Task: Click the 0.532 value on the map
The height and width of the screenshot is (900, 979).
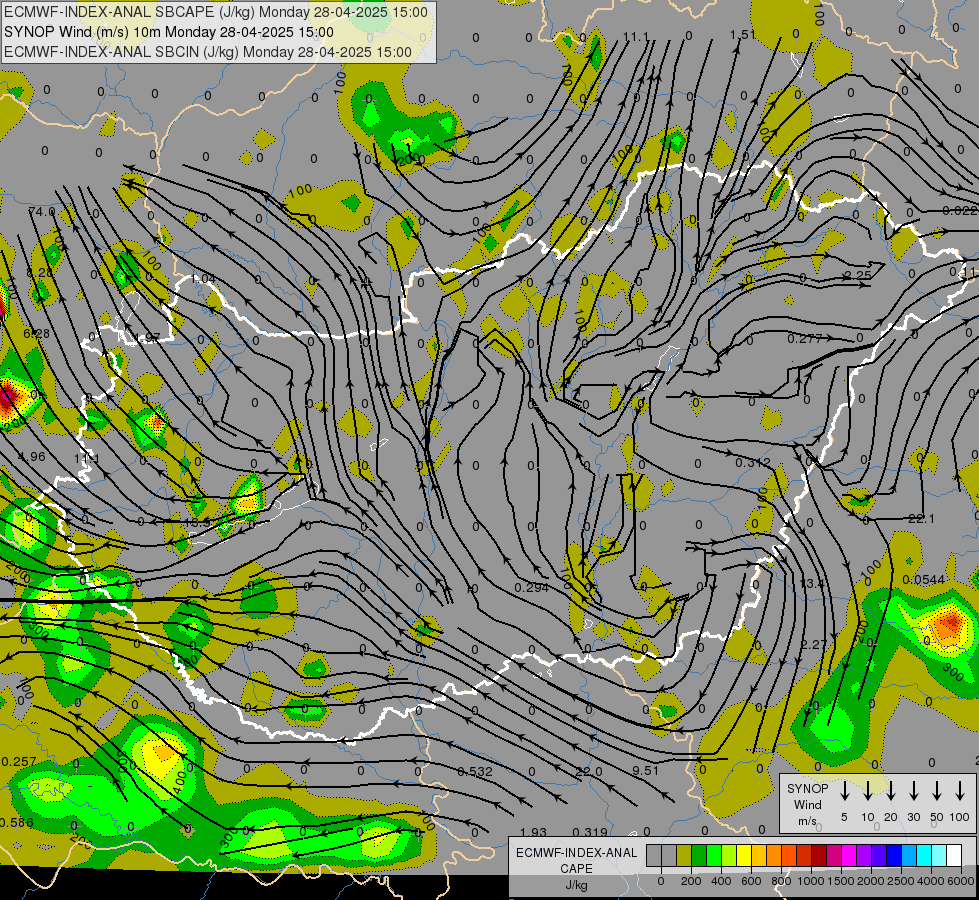Action: click(x=475, y=771)
